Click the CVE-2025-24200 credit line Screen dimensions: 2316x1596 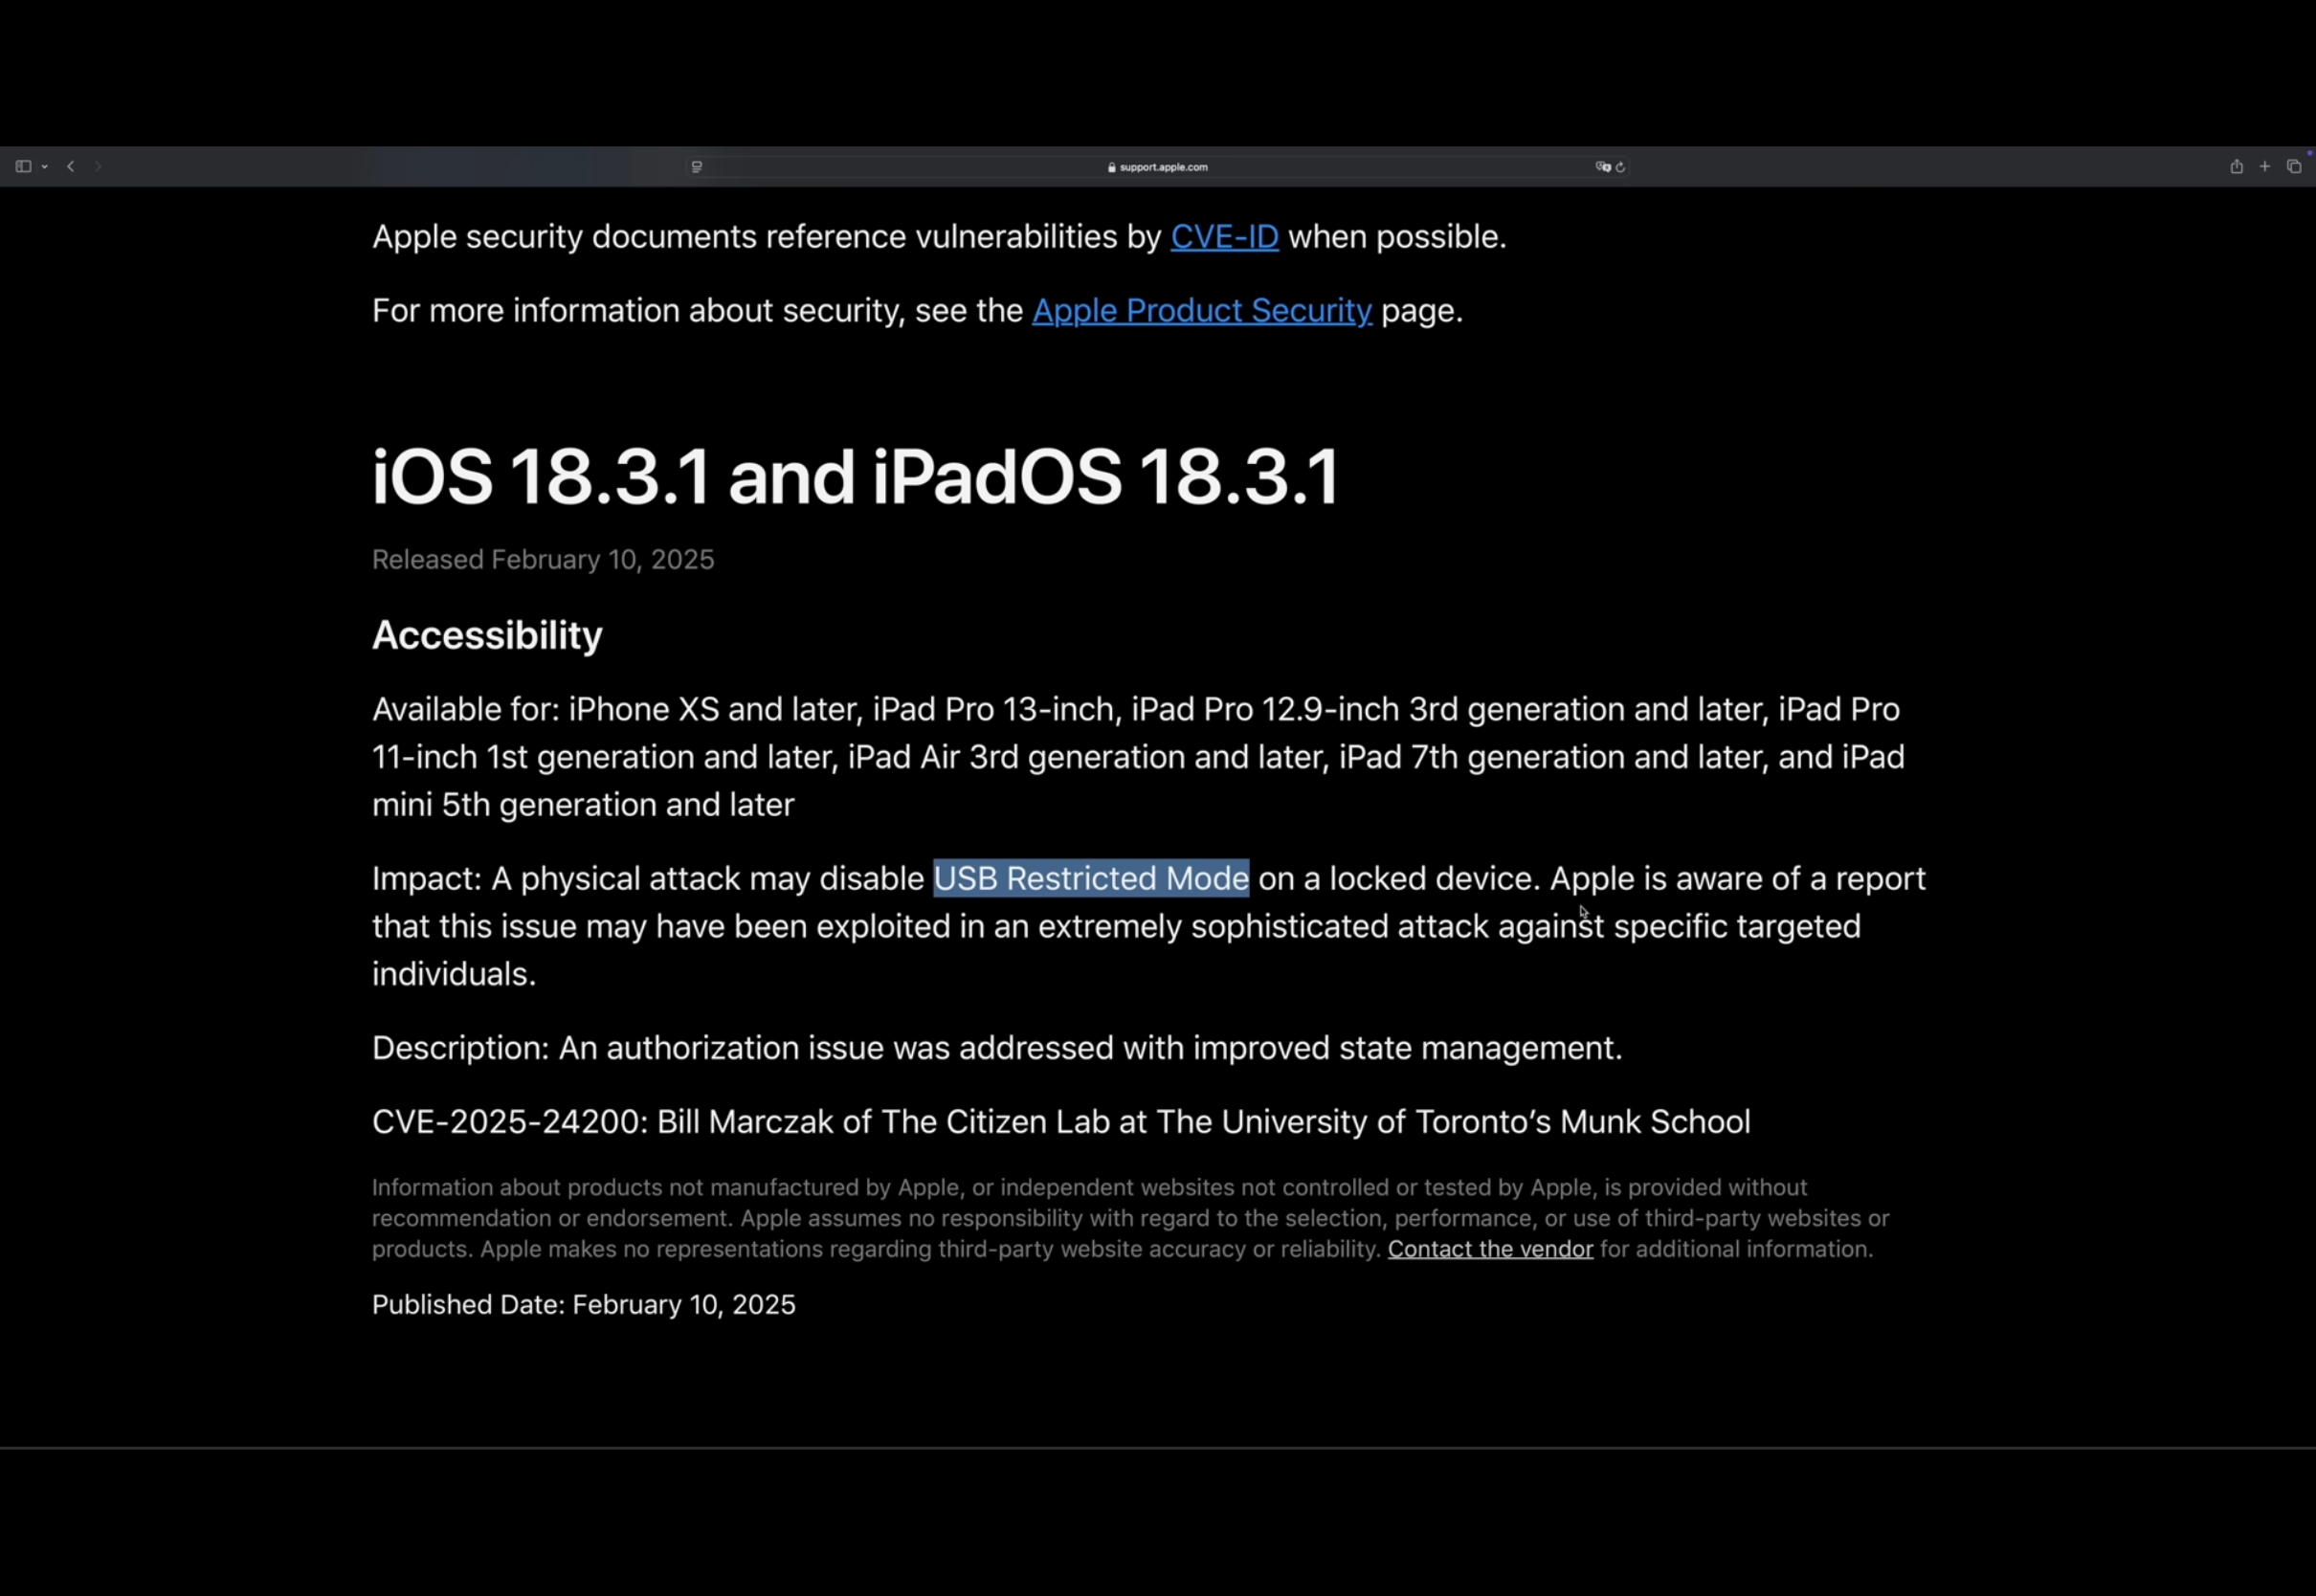1061,1122
